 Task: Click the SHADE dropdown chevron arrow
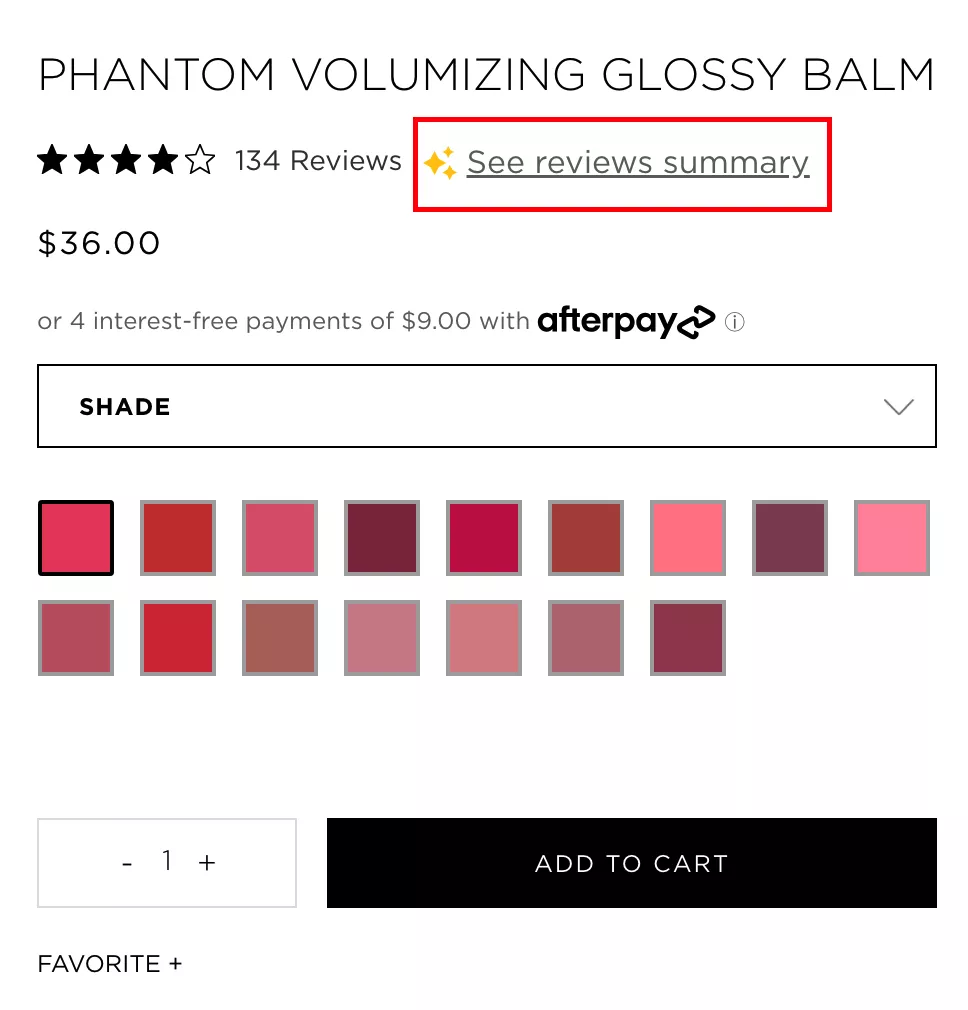pyautogui.click(x=899, y=407)
